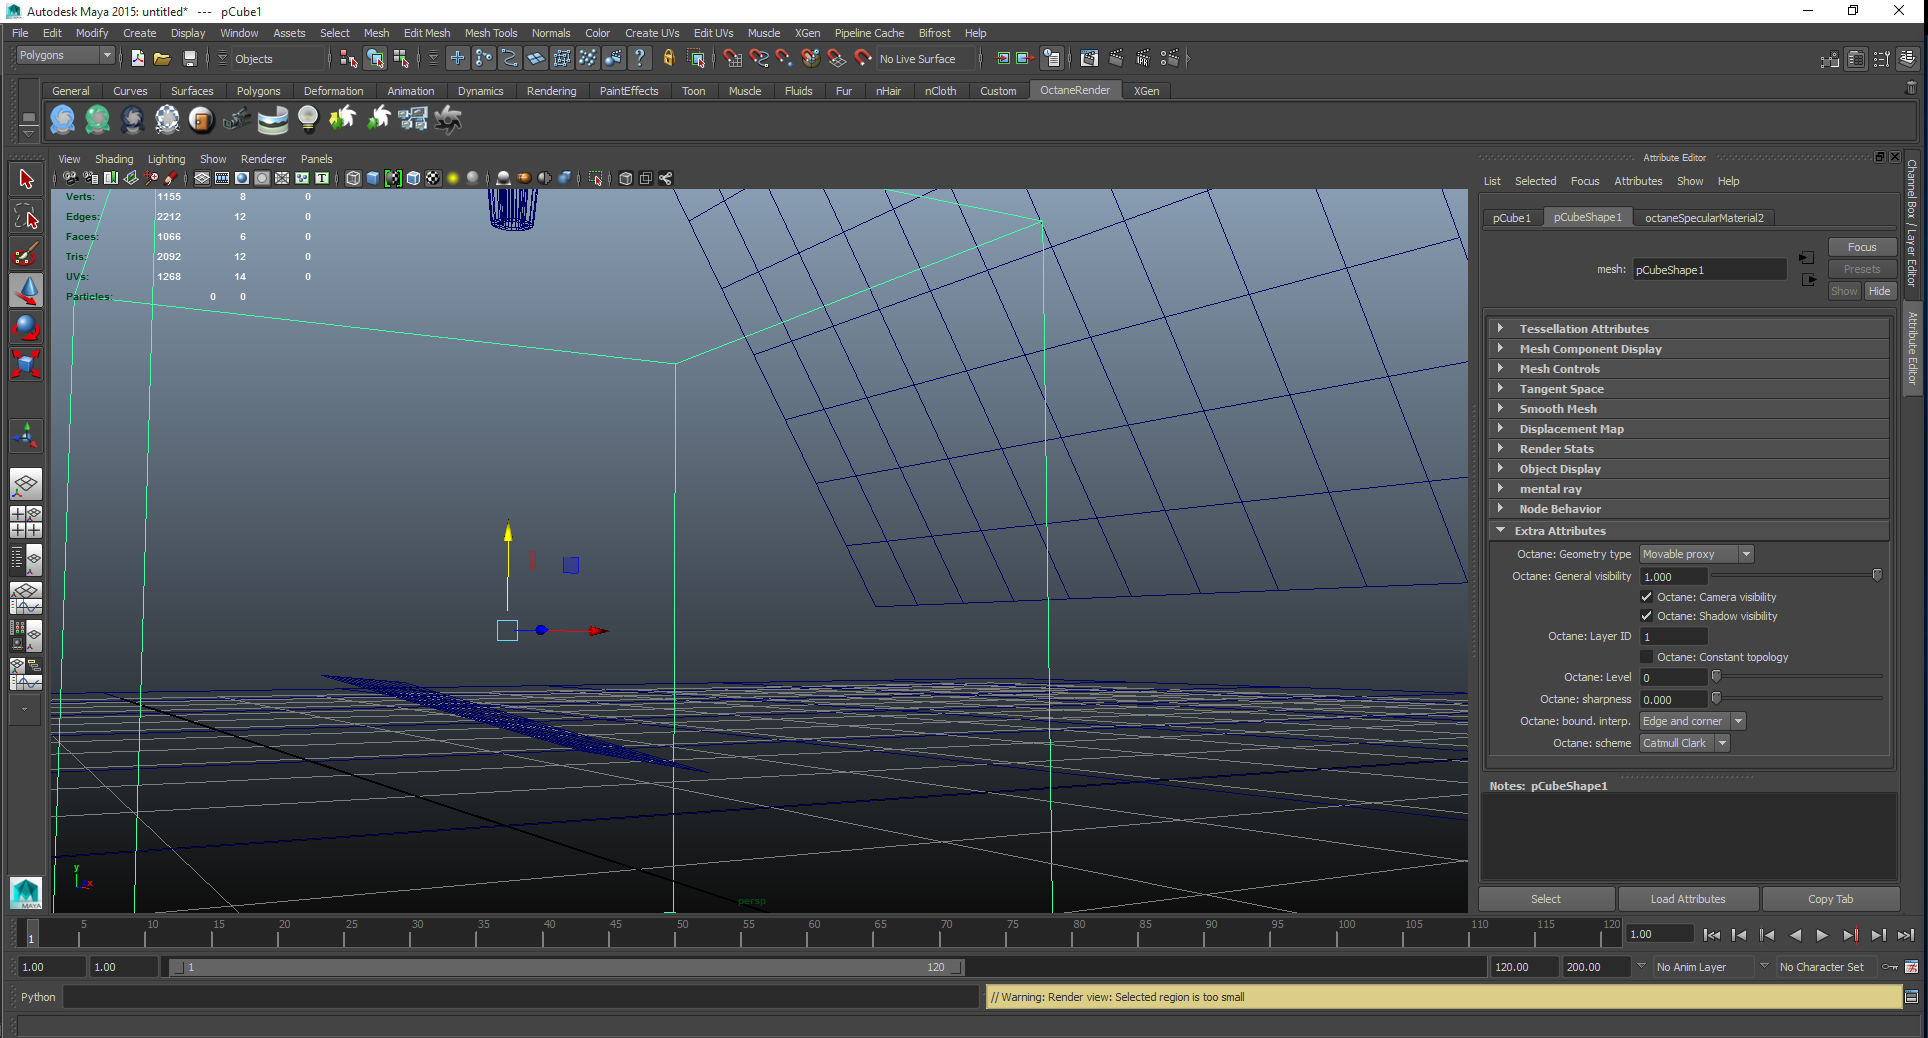This screenshot has width=1928, height=1038.
Task: Open the Octane scheme Catmull Clark dropdown
Action: pyautogui.click(x=1684, y=743)
